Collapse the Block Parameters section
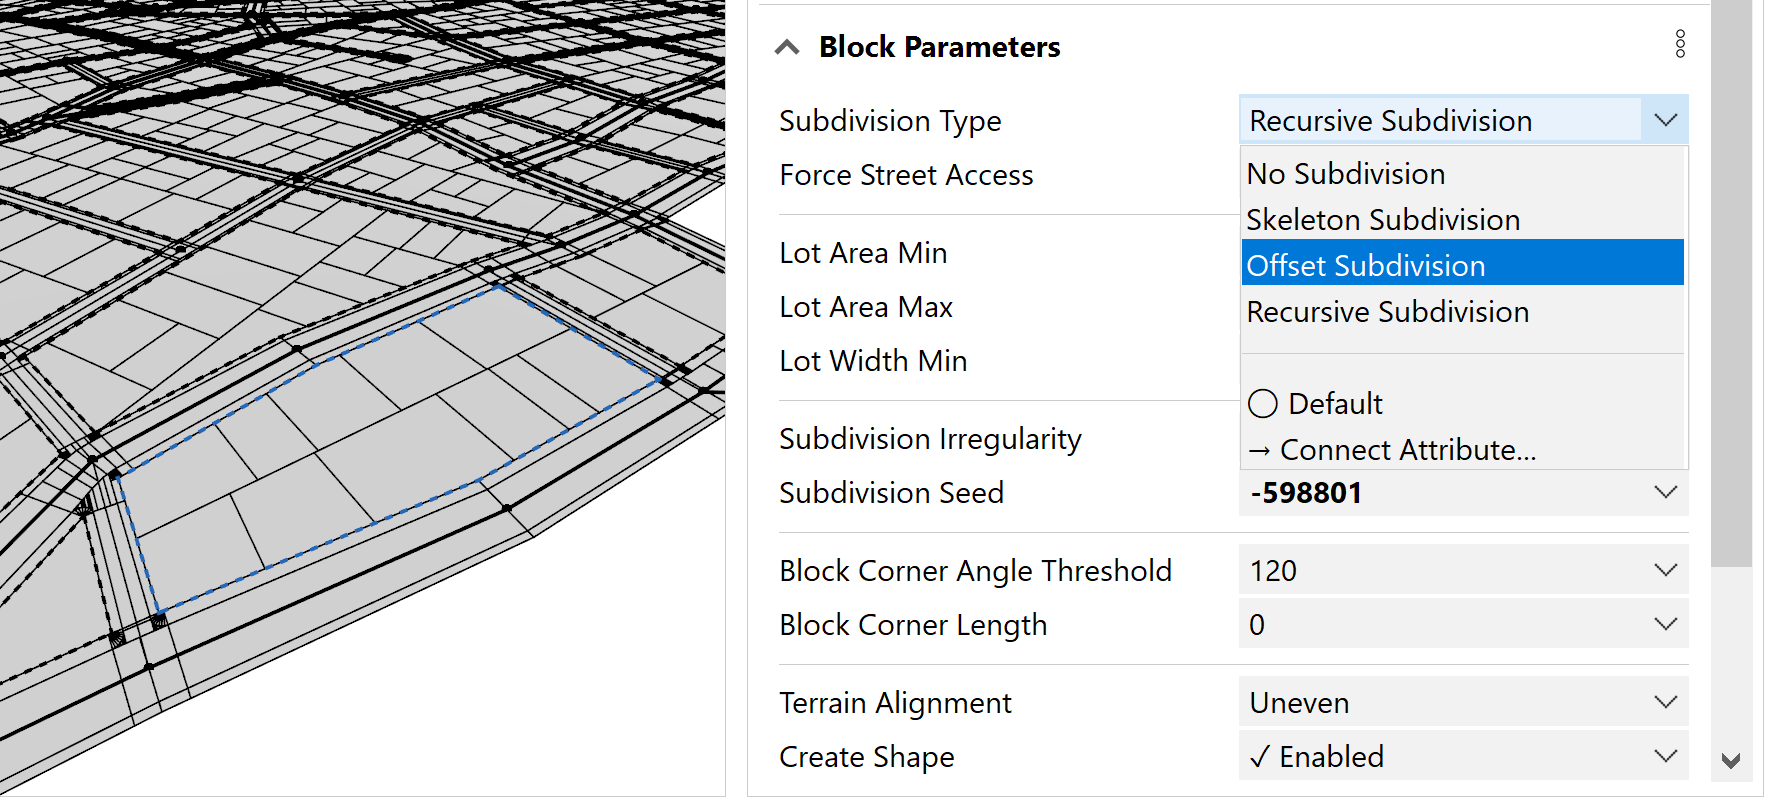1765x798 pixels. click(x=787, y=46)
